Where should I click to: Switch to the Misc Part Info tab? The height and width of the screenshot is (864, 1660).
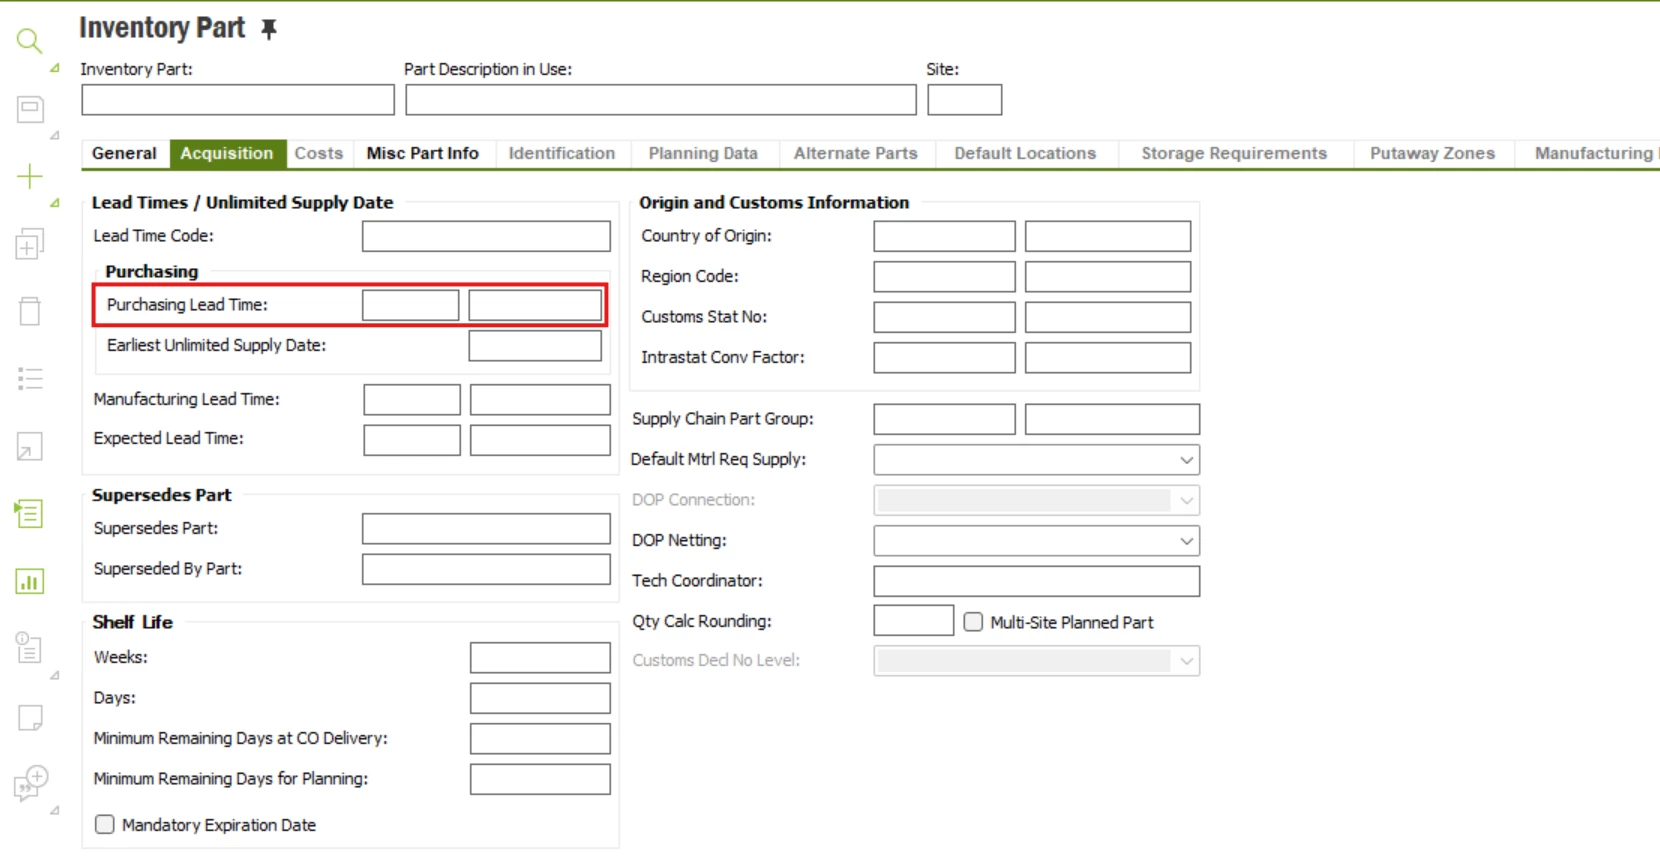(x=423, y=153)
